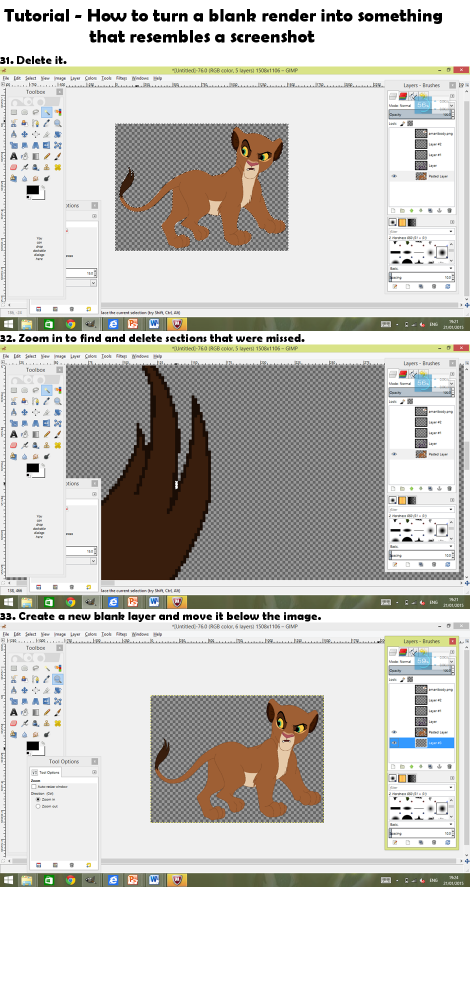Select Zoom tool in step 33 toolbox
Image resolution: width=470 pixels, height=1000 pixels.
point(58,679)
